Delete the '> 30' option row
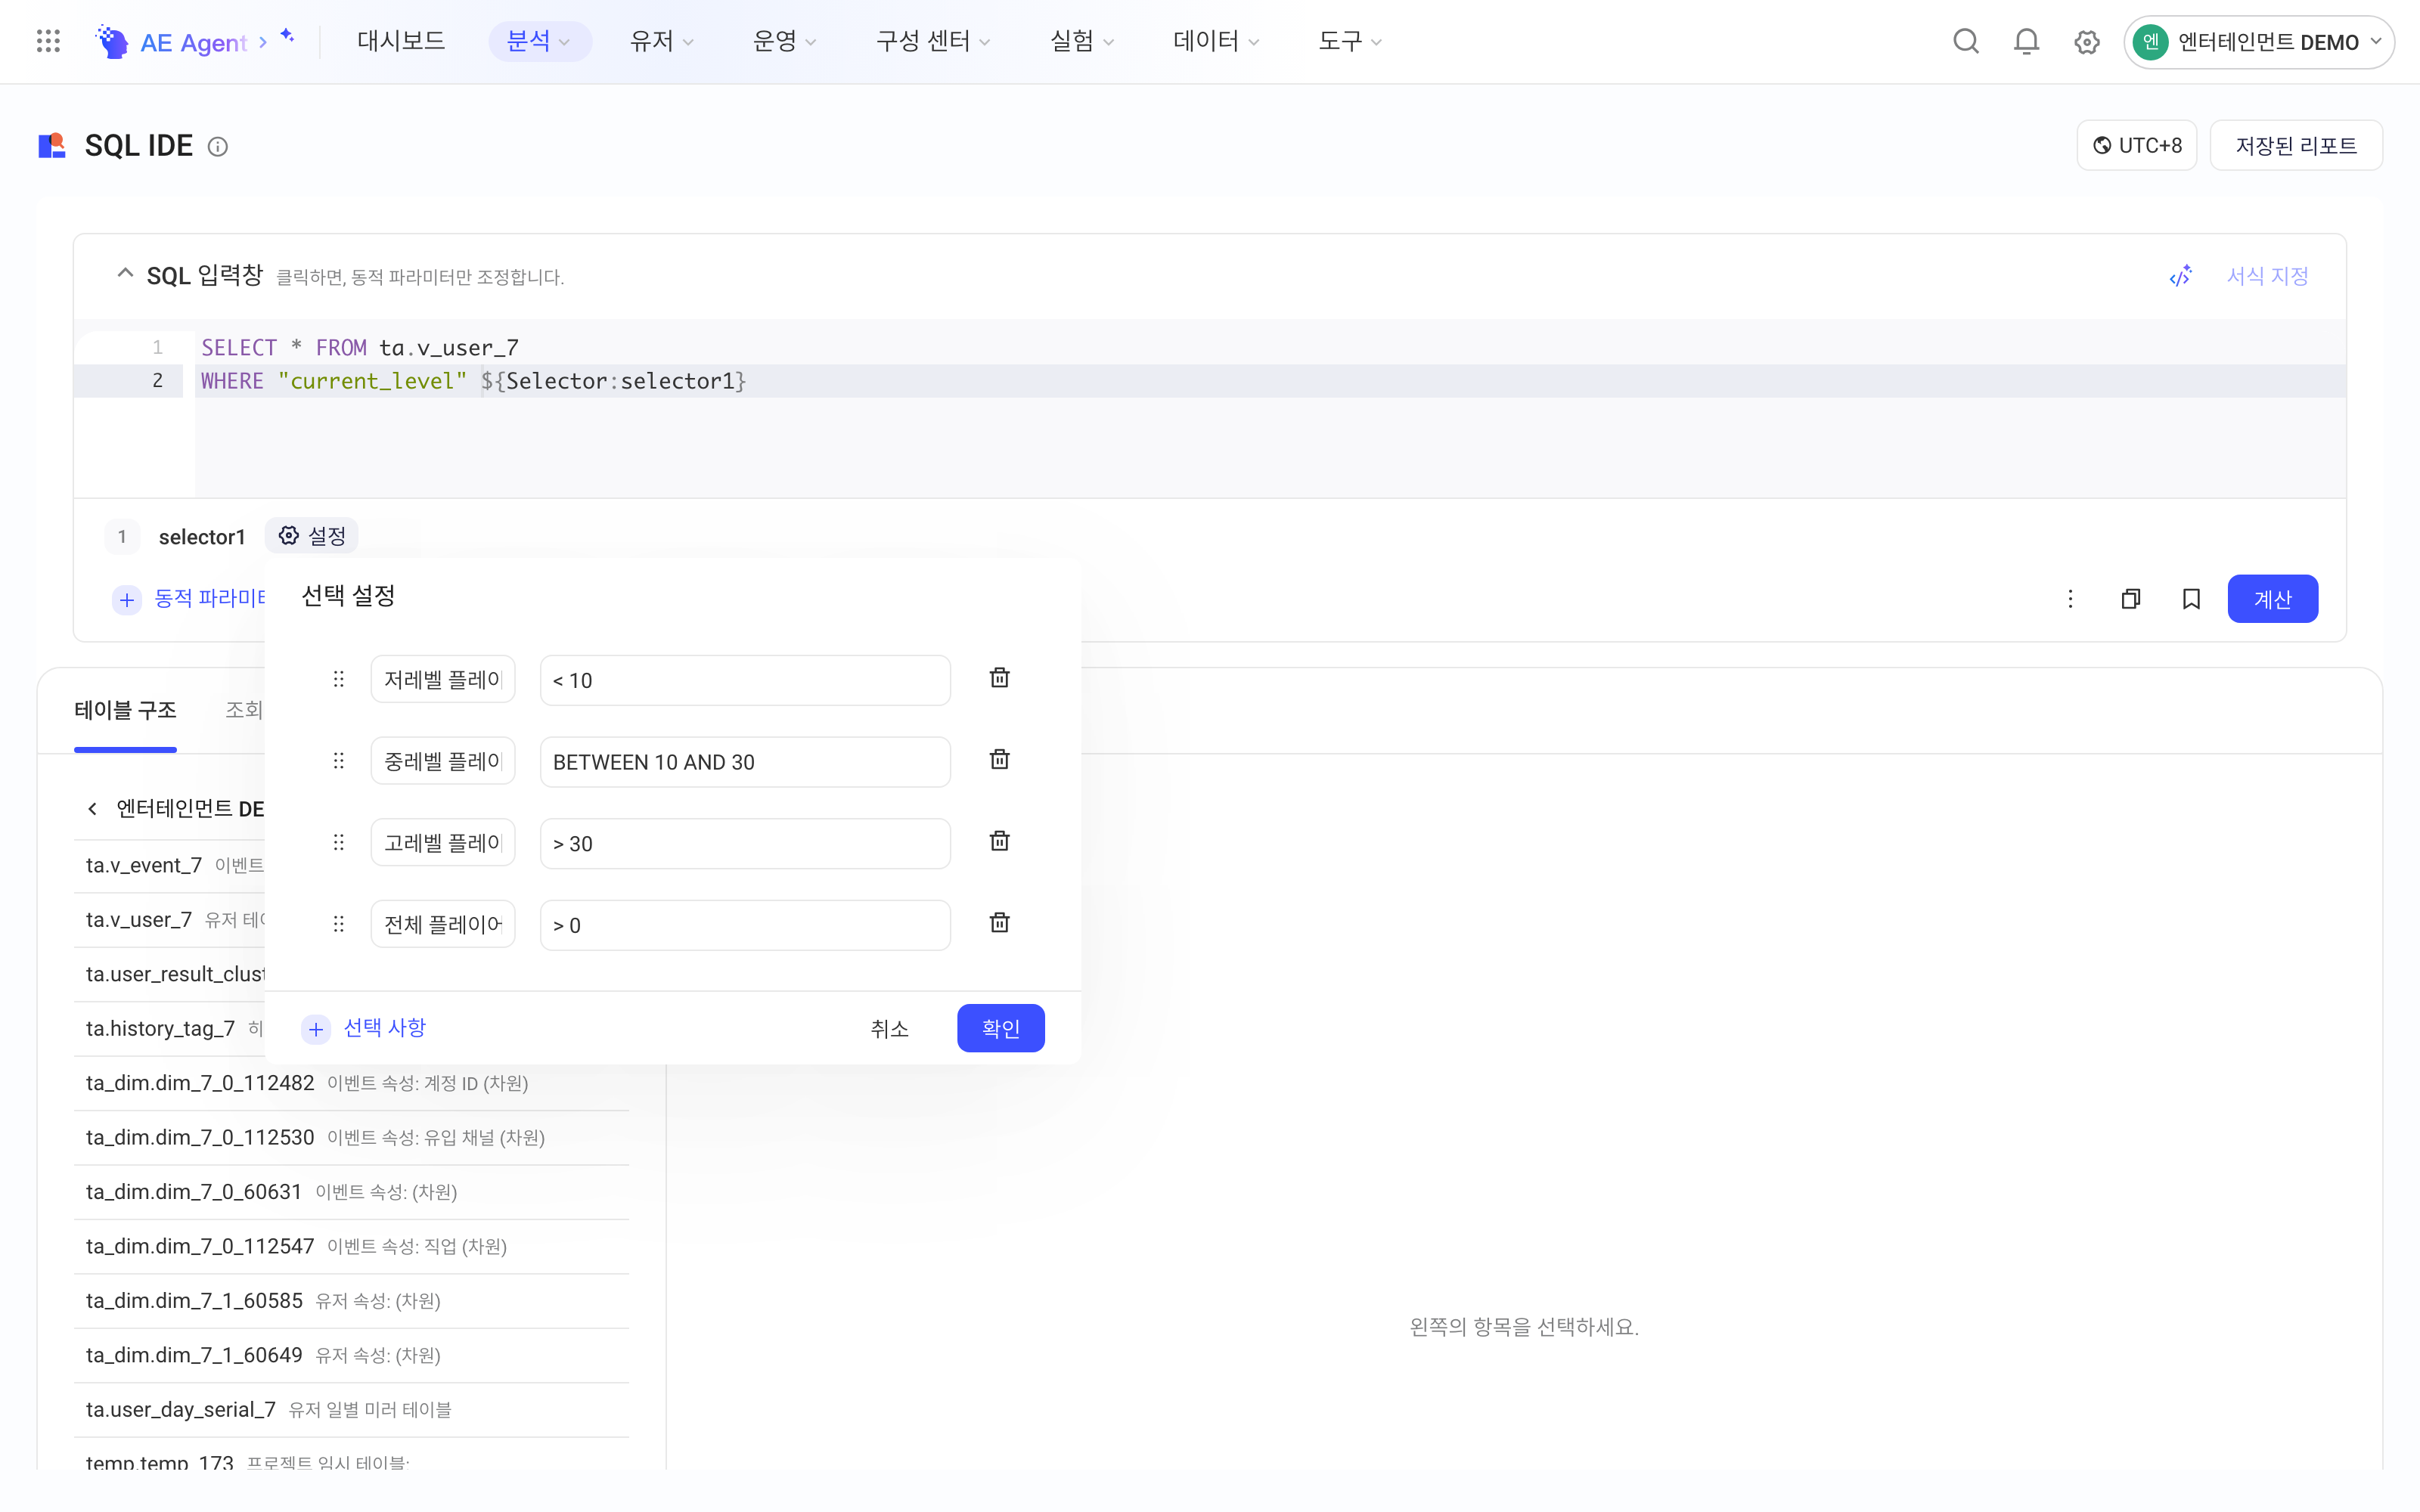Screen dimensions: 2420x1512 (999, 841)
